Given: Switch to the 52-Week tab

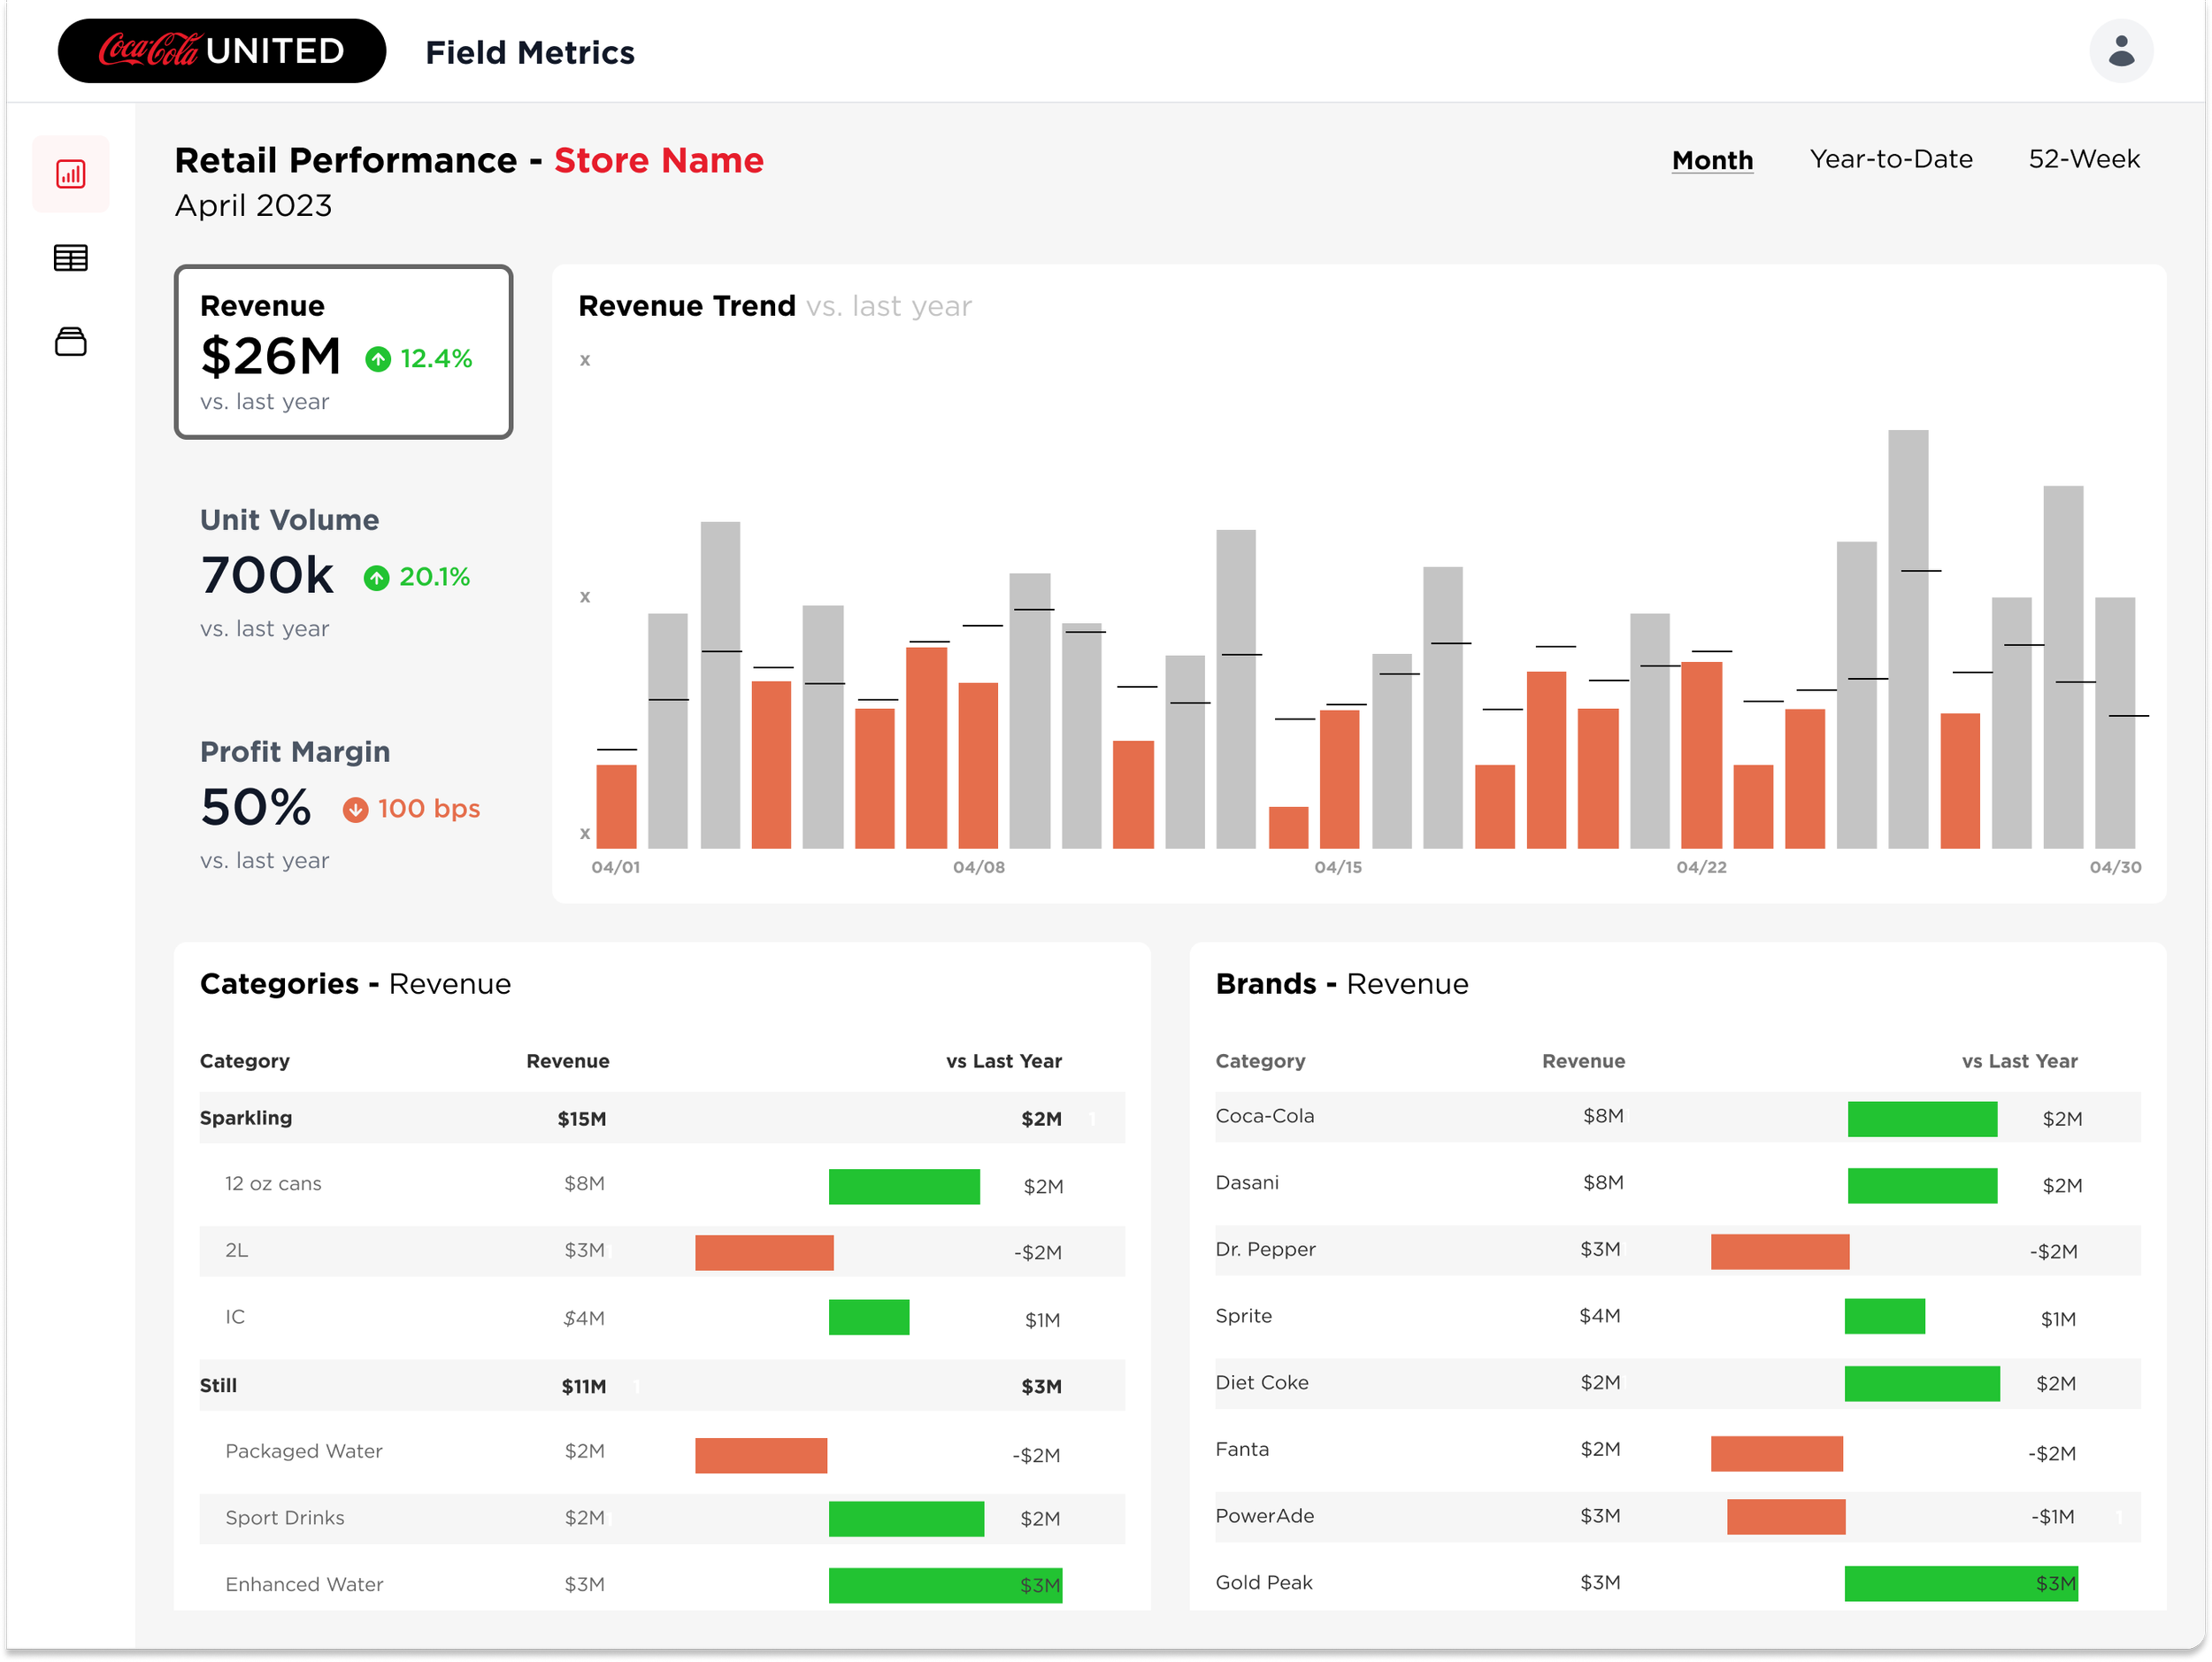Looking at the screenshot, I should [x=2083, y=159].
